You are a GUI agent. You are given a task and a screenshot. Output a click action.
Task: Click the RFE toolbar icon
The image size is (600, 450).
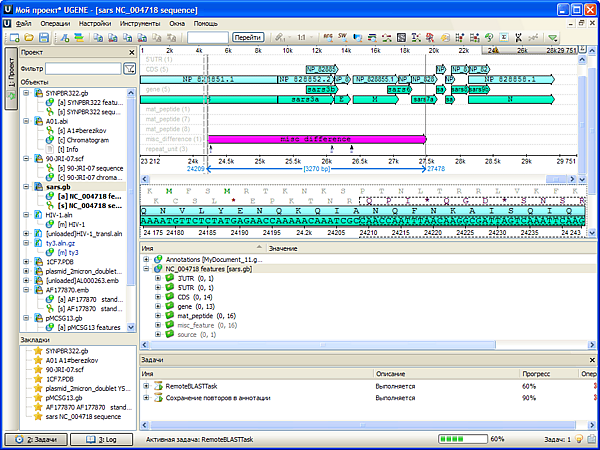329,37
